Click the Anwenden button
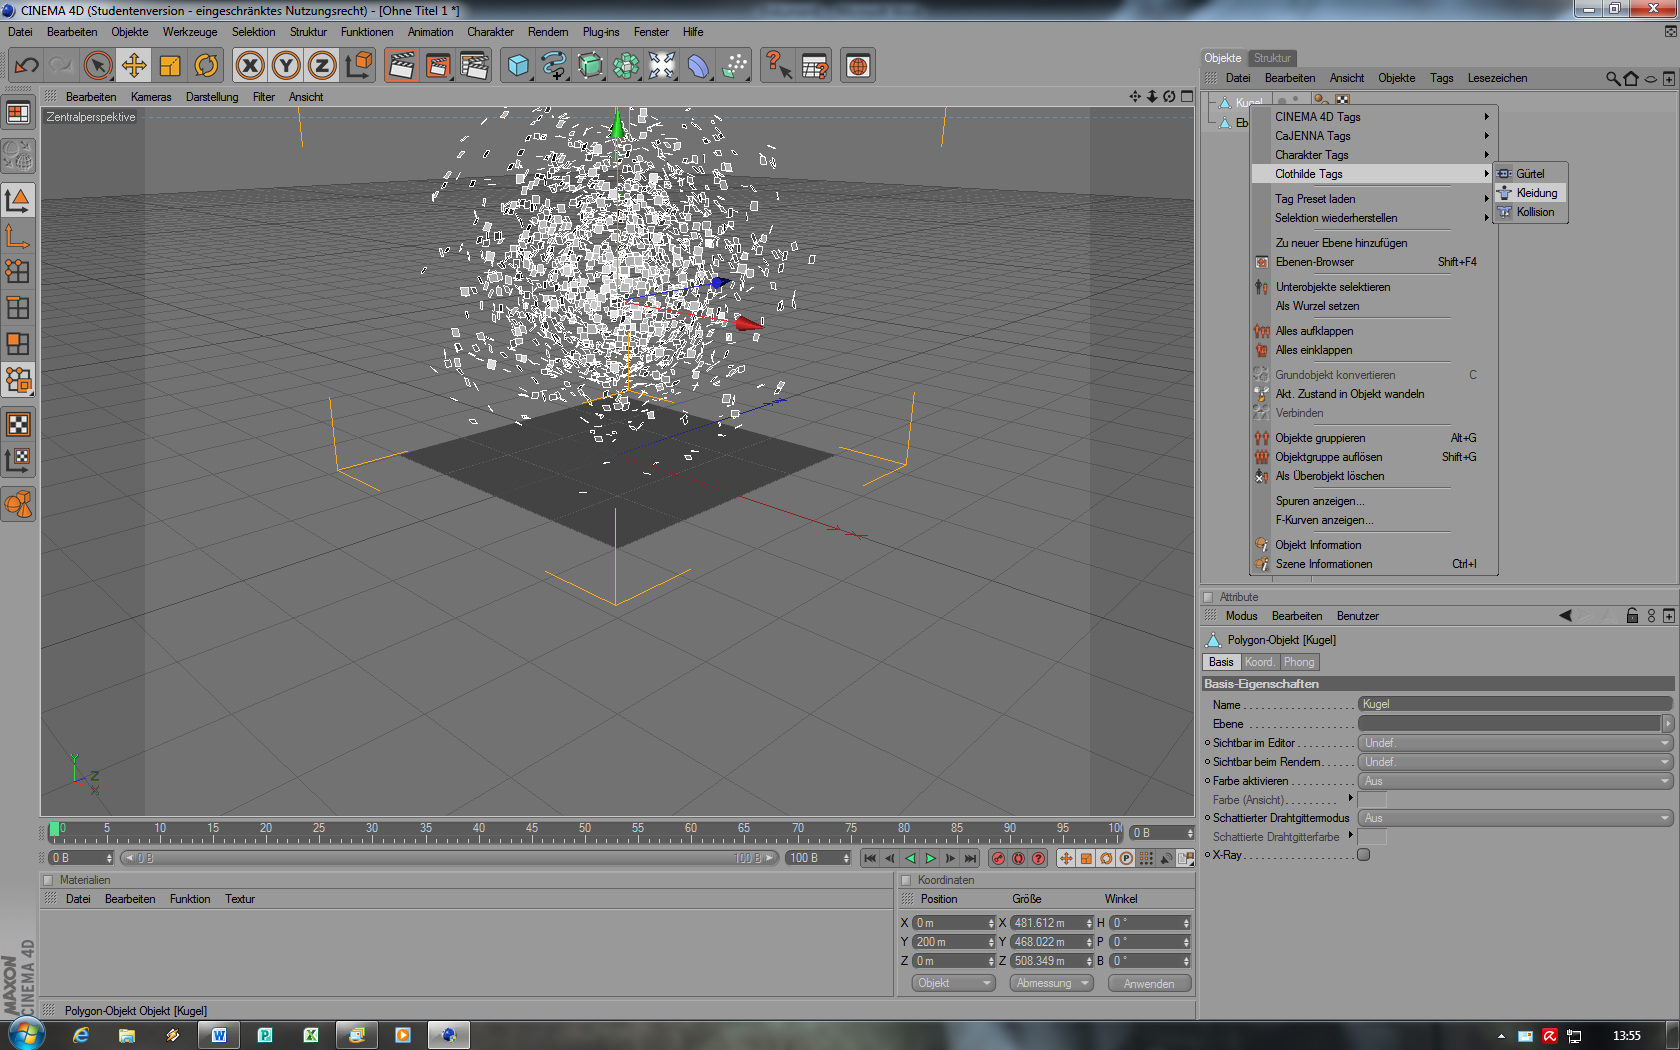This screenshot has width=1680, height=1050. point(1149,983)
